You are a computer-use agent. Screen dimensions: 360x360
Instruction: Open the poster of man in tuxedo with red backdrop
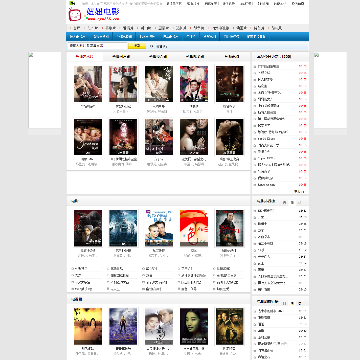194,84
